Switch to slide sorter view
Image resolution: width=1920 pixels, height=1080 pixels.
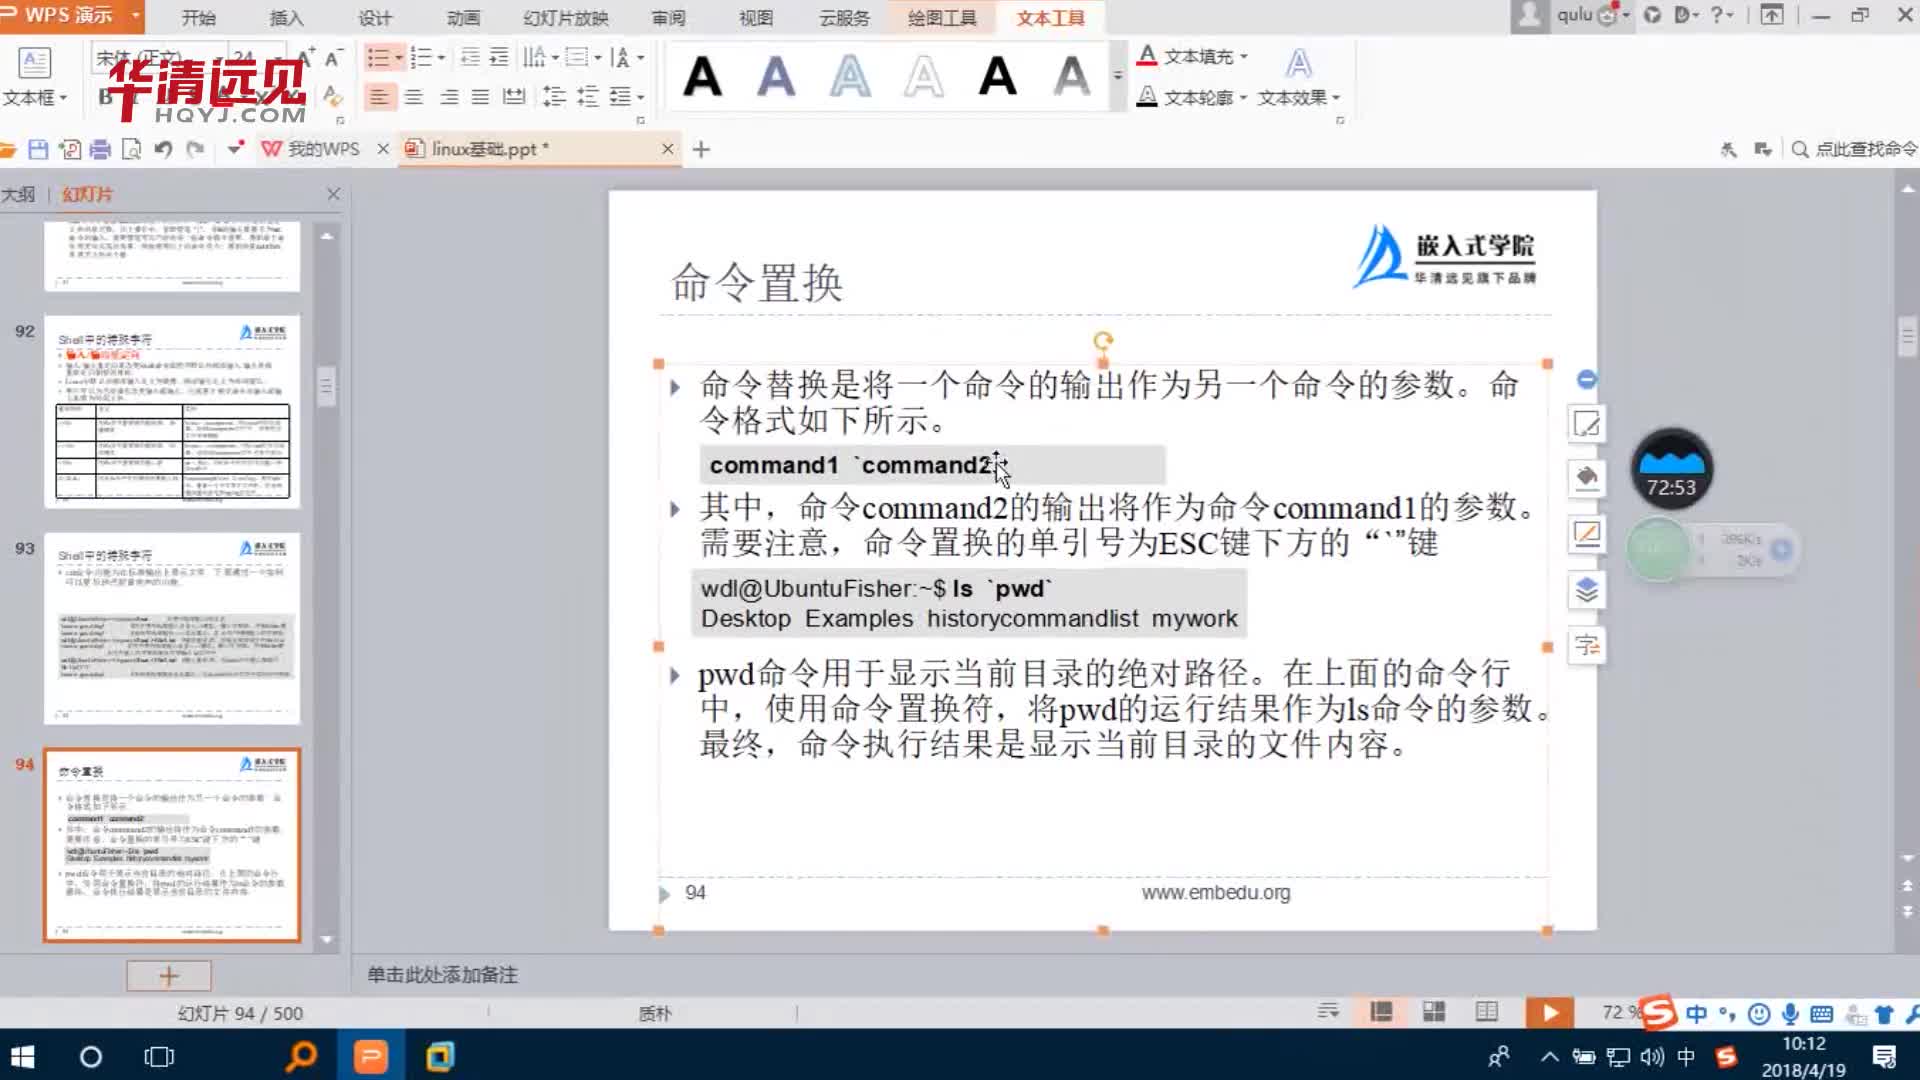(x=1434, y=1012)
